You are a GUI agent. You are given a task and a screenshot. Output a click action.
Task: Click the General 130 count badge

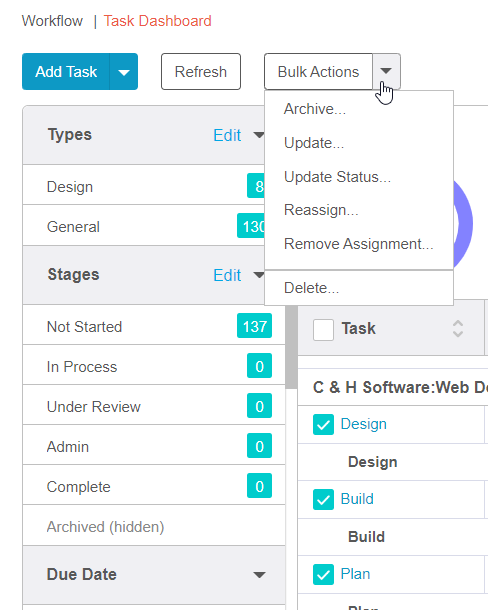click(x=251, y=226)
